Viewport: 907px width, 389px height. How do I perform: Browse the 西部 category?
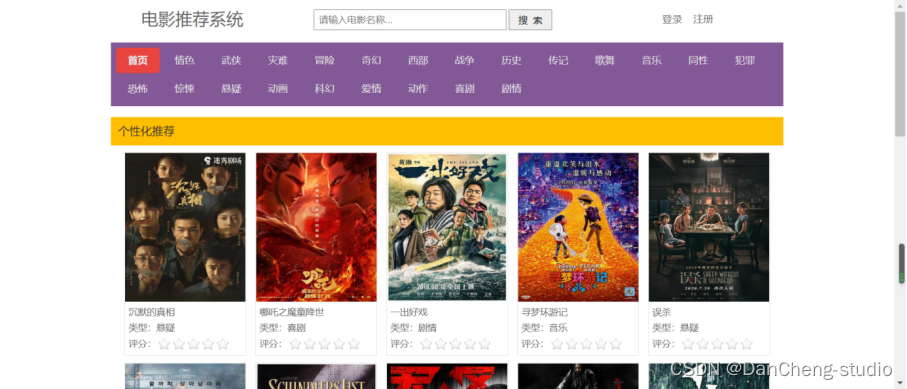click(418, 60)
